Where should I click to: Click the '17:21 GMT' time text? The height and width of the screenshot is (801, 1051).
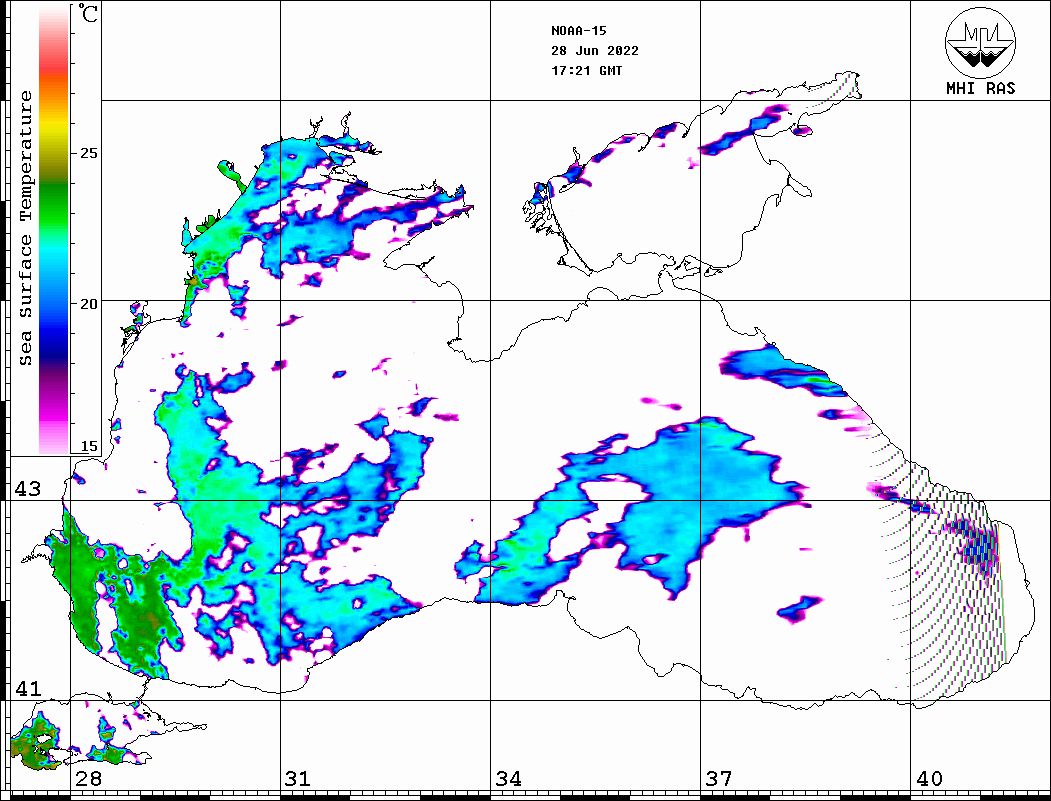coord(586,70)
